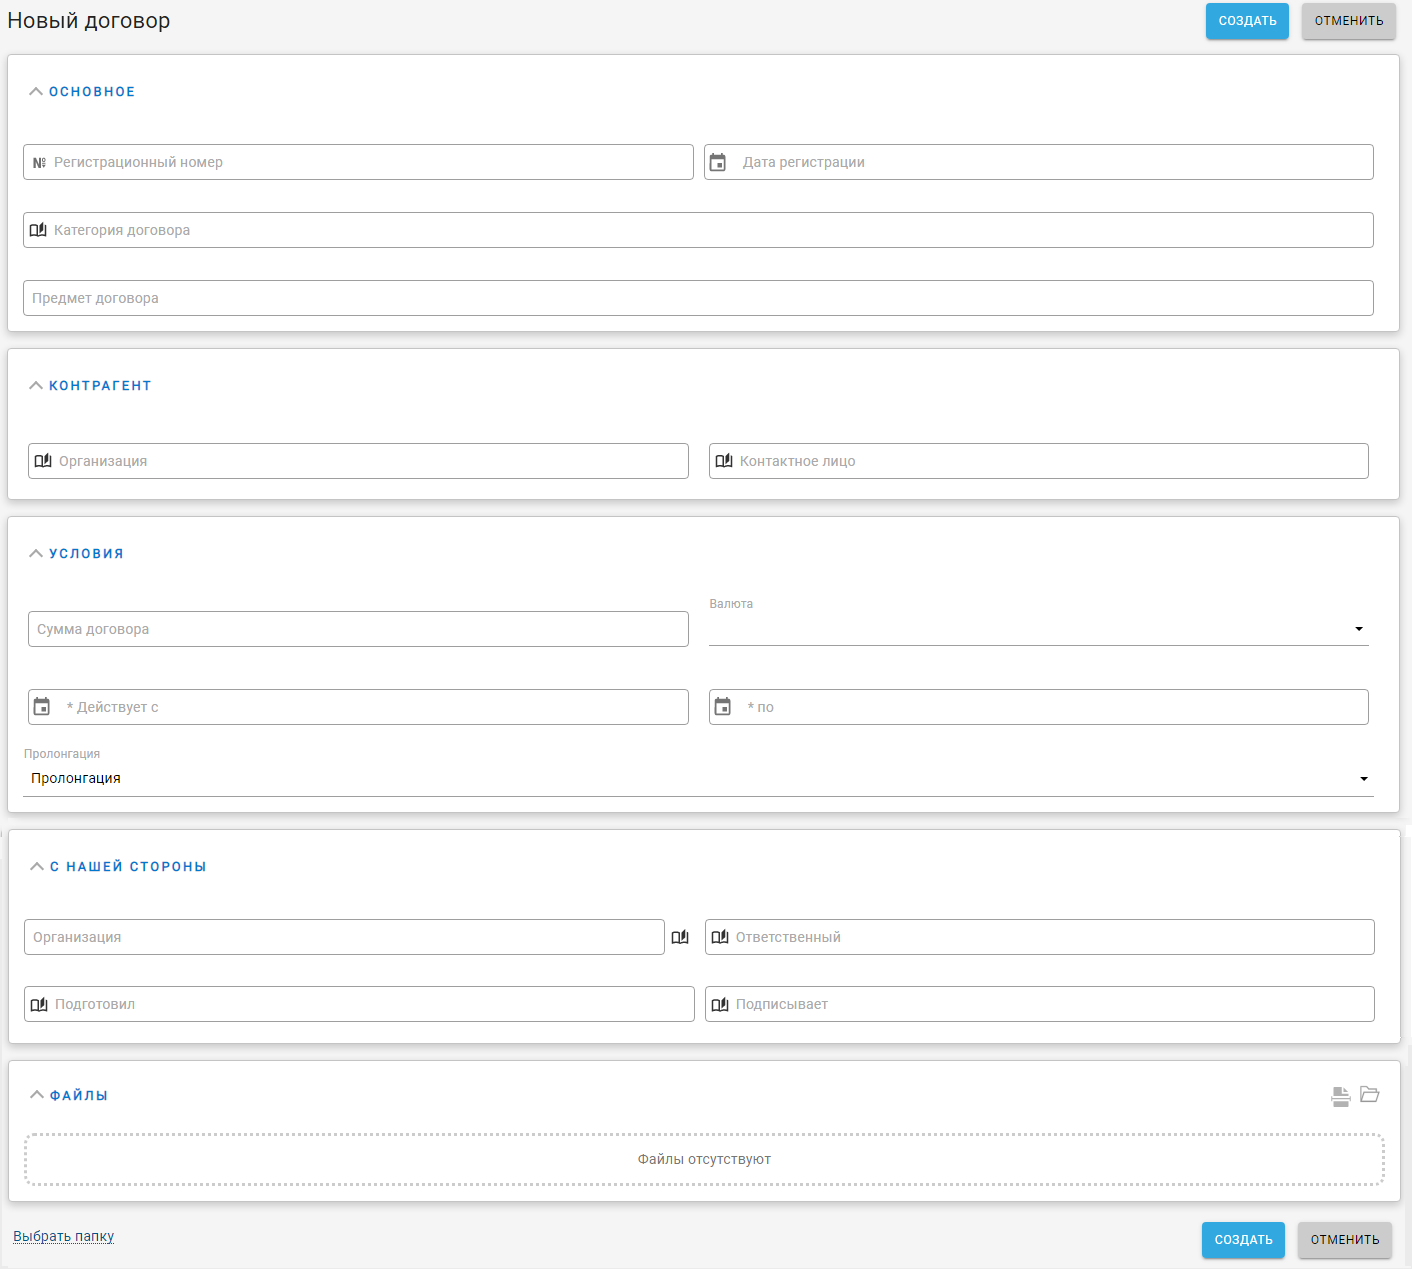Collapse the Условия section header
1412x1269 pixels.
click(x=36, y=554)
